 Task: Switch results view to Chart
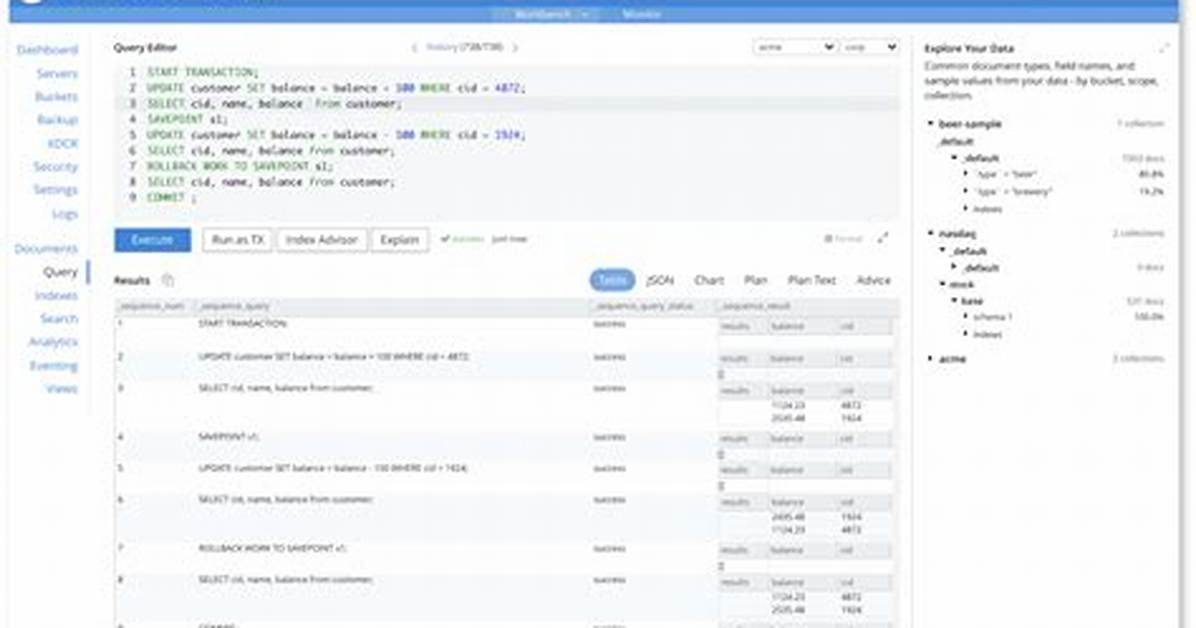(709, 280)
